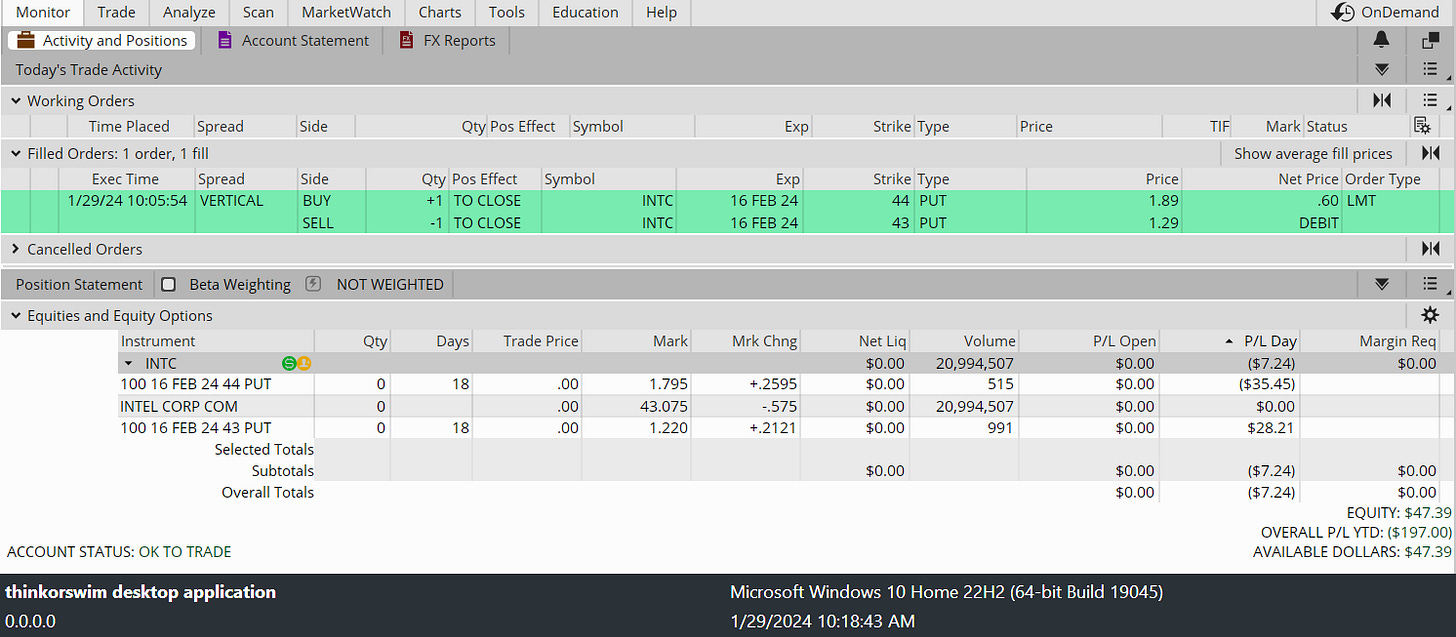Click the ($35.45) P/L Day value

click(x=1267, y=384)
